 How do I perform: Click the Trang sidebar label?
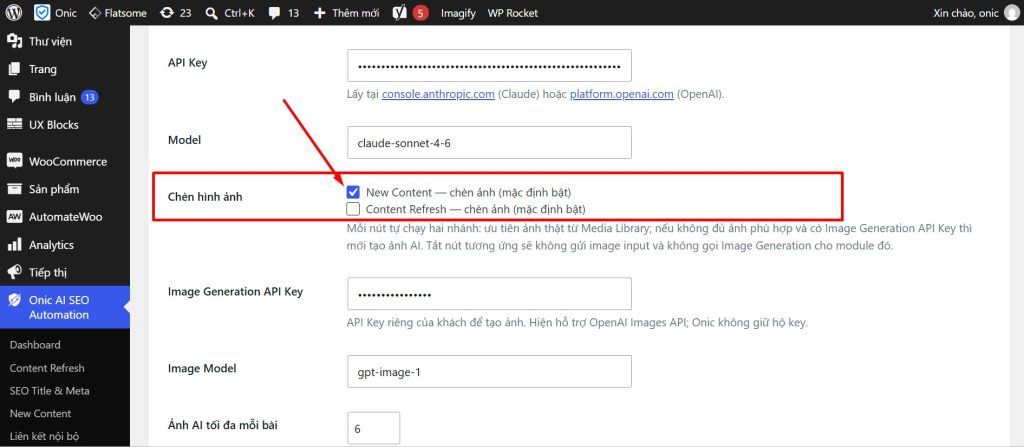(42, 69)
